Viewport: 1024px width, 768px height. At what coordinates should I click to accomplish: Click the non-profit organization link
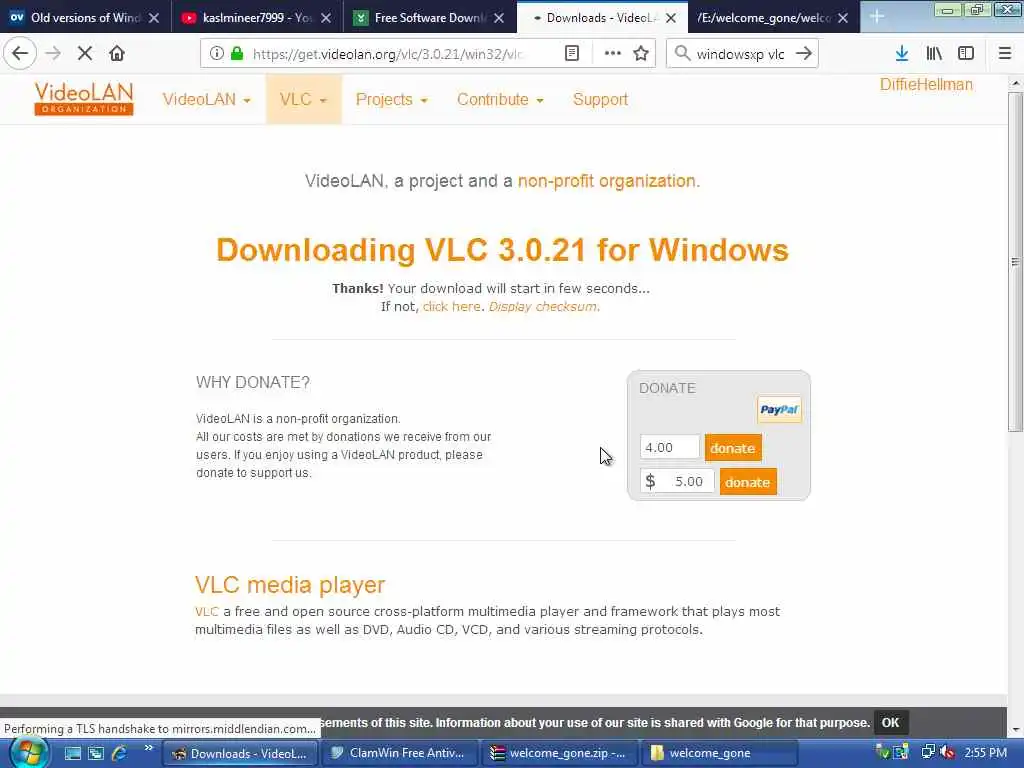(609, 181)
